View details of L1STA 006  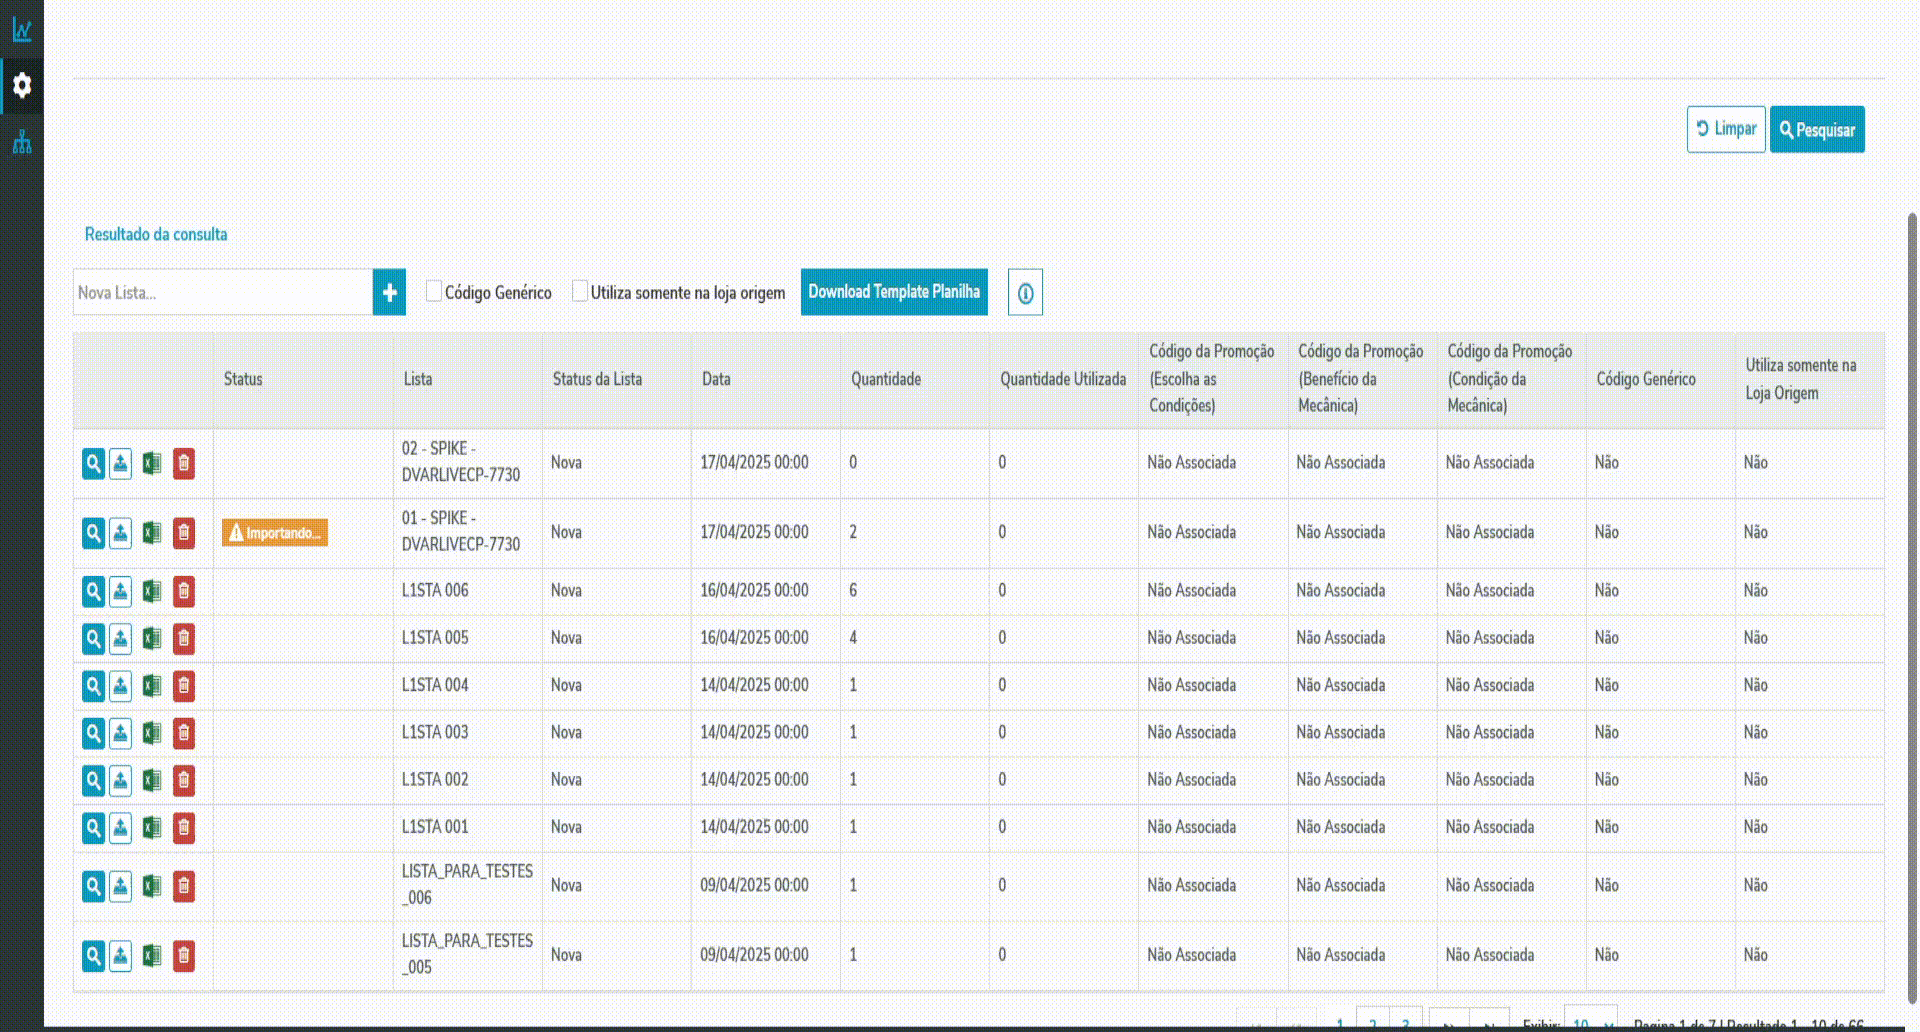point(93,592)
